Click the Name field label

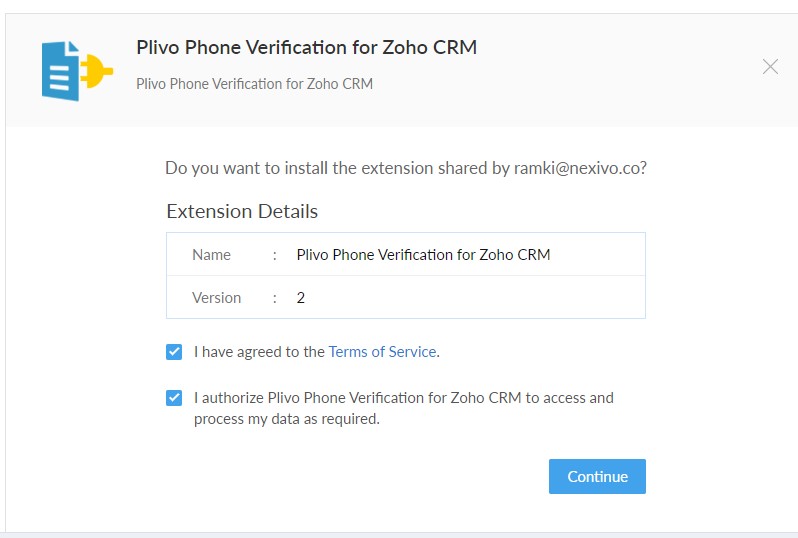point(211,254)
